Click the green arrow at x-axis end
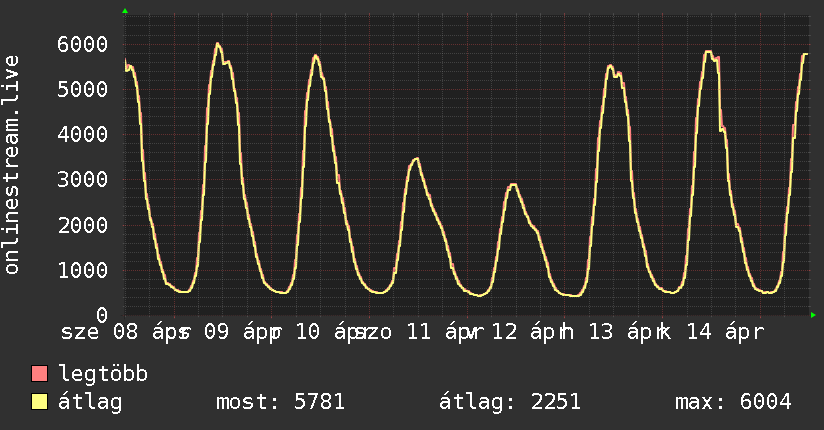Image resolution: width=824 pixels, height=430 pixels. 813,315
